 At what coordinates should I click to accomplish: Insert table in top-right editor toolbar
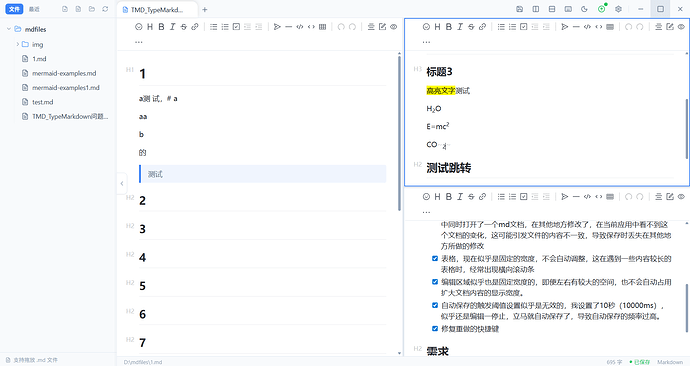pyautogui.click(x=610, y=27)
